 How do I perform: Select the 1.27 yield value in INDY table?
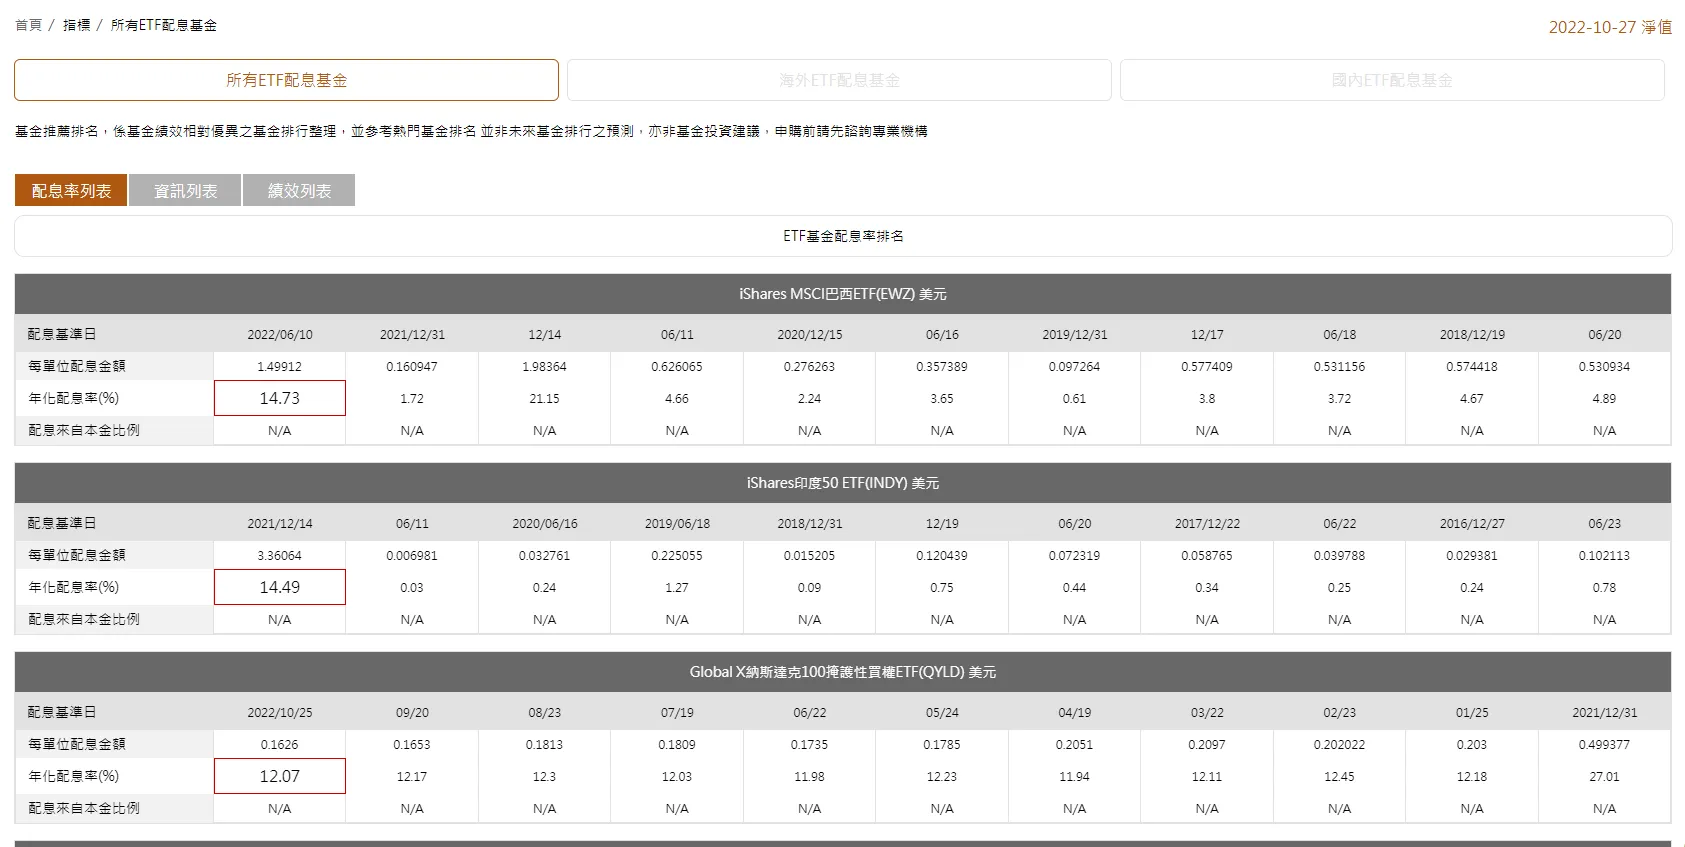tap(677, 588)
